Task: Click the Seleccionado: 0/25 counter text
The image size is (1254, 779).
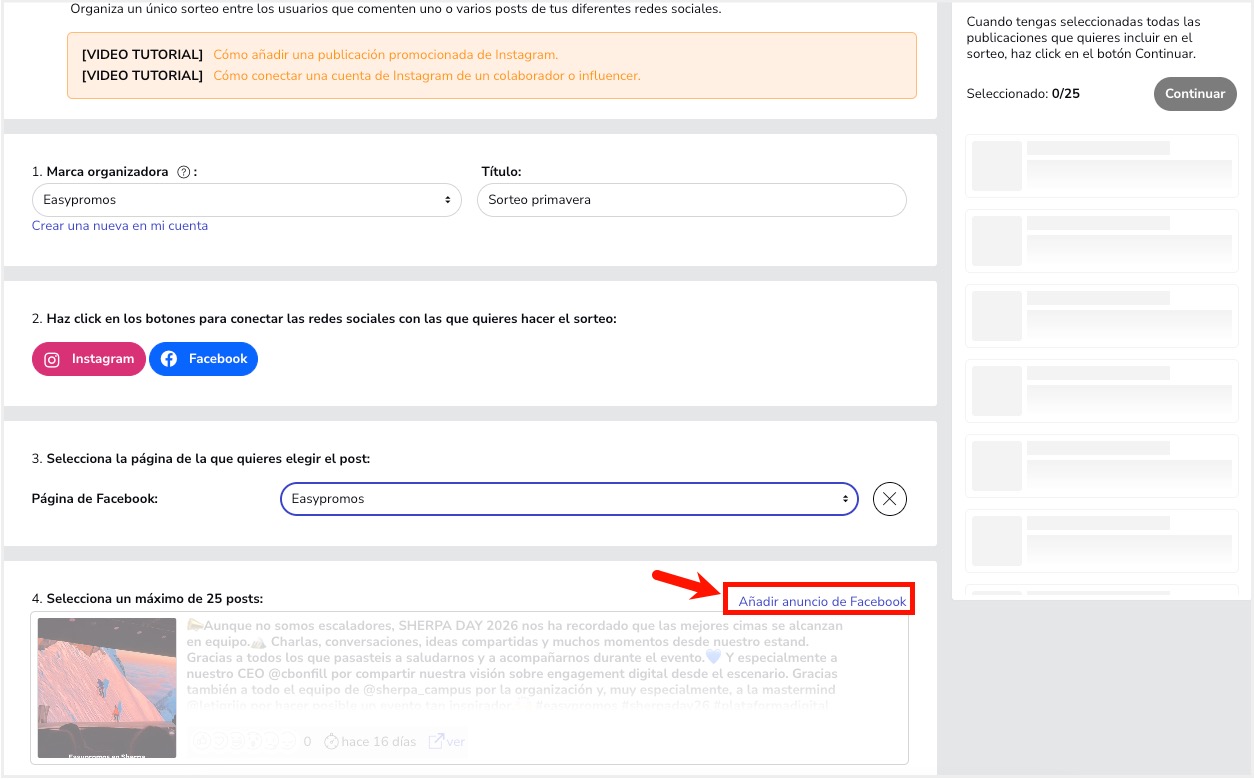Action: click(x=1023, y=94)
